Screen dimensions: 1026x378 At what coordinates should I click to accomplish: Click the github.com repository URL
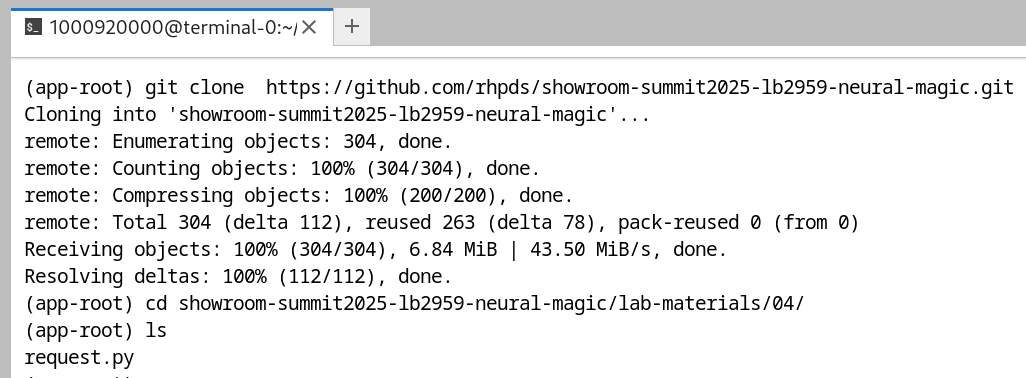(x=640, y=87)
